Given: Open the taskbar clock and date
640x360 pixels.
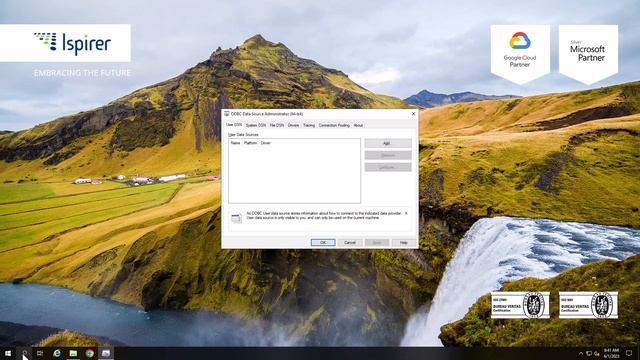Looking at the screenshot, I should [611, 353].
